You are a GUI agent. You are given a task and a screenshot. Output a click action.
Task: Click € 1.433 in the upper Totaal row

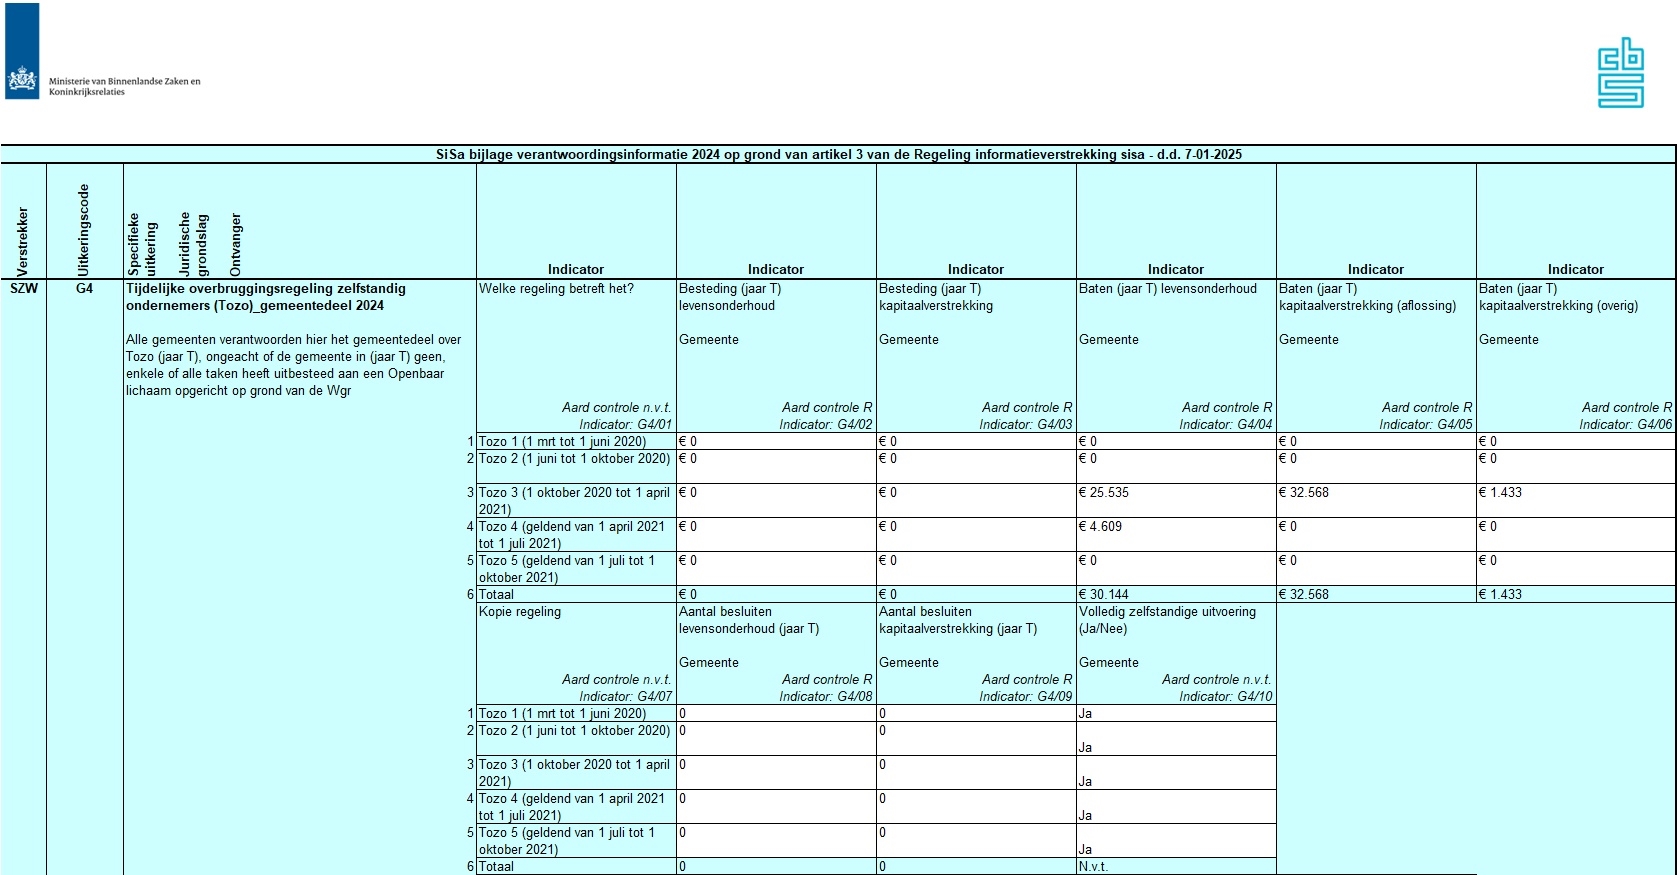pyautogui.click(x=1575, y=594)
